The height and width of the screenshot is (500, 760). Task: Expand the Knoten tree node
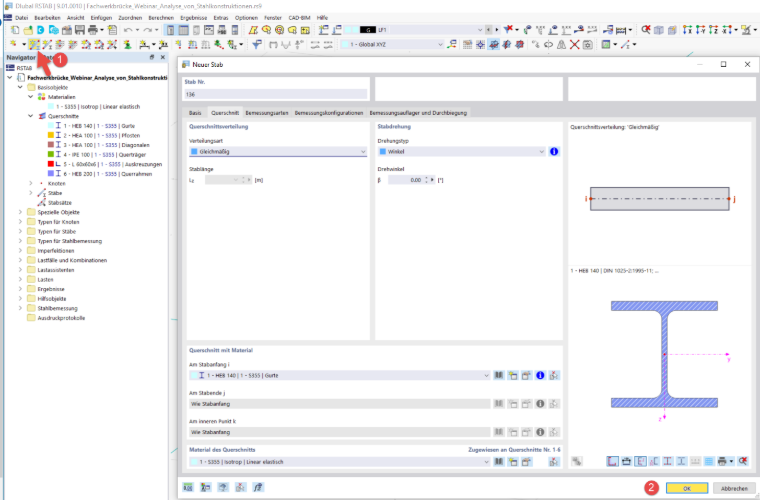tap(31, 184)
